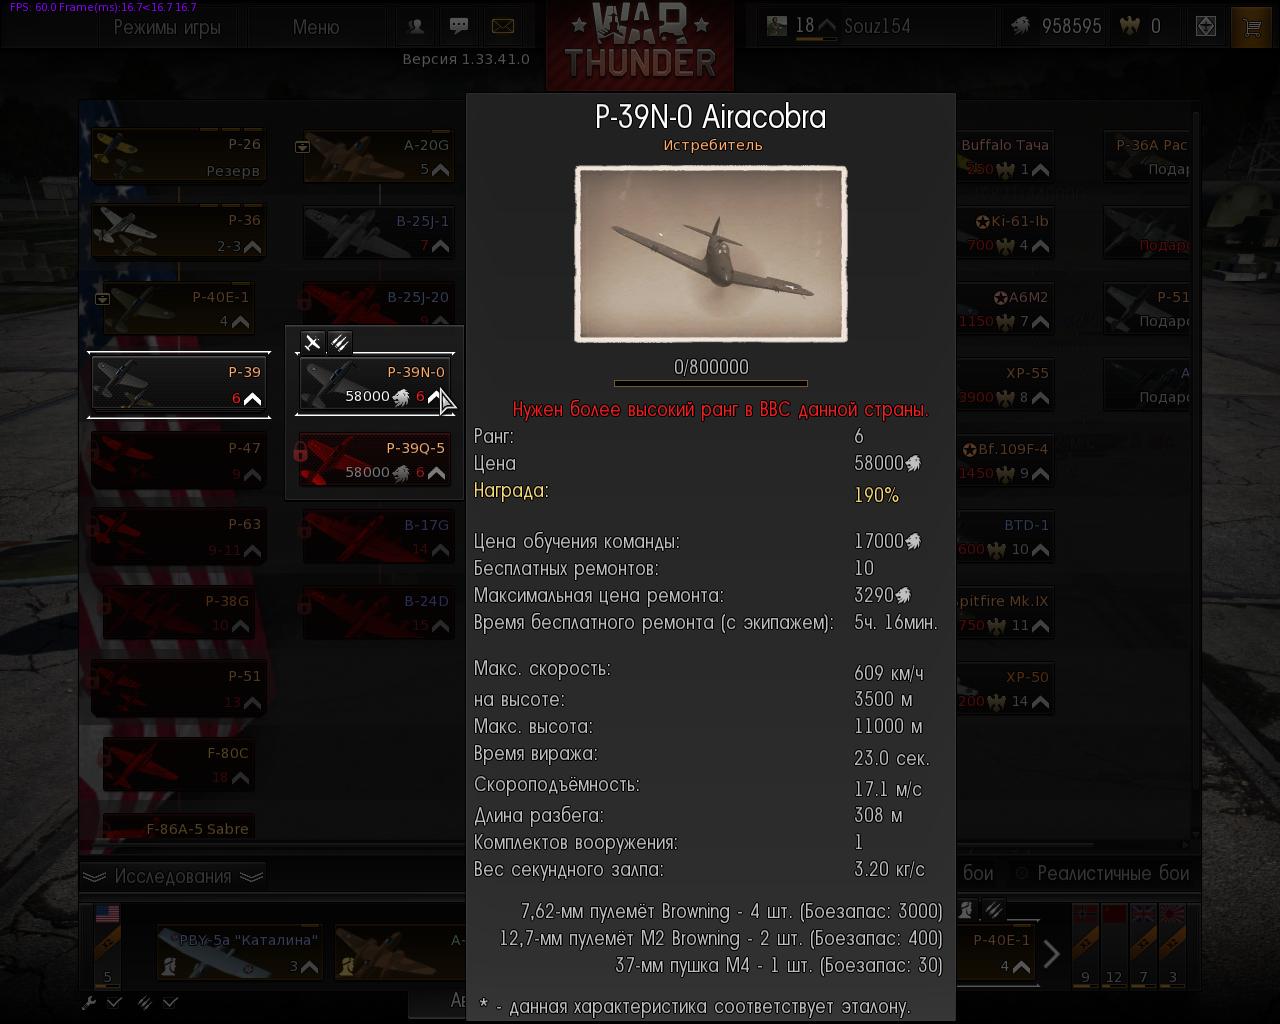Select the Japan flag country slot
The image size is (1280, 1024).
coord(1173,946)
